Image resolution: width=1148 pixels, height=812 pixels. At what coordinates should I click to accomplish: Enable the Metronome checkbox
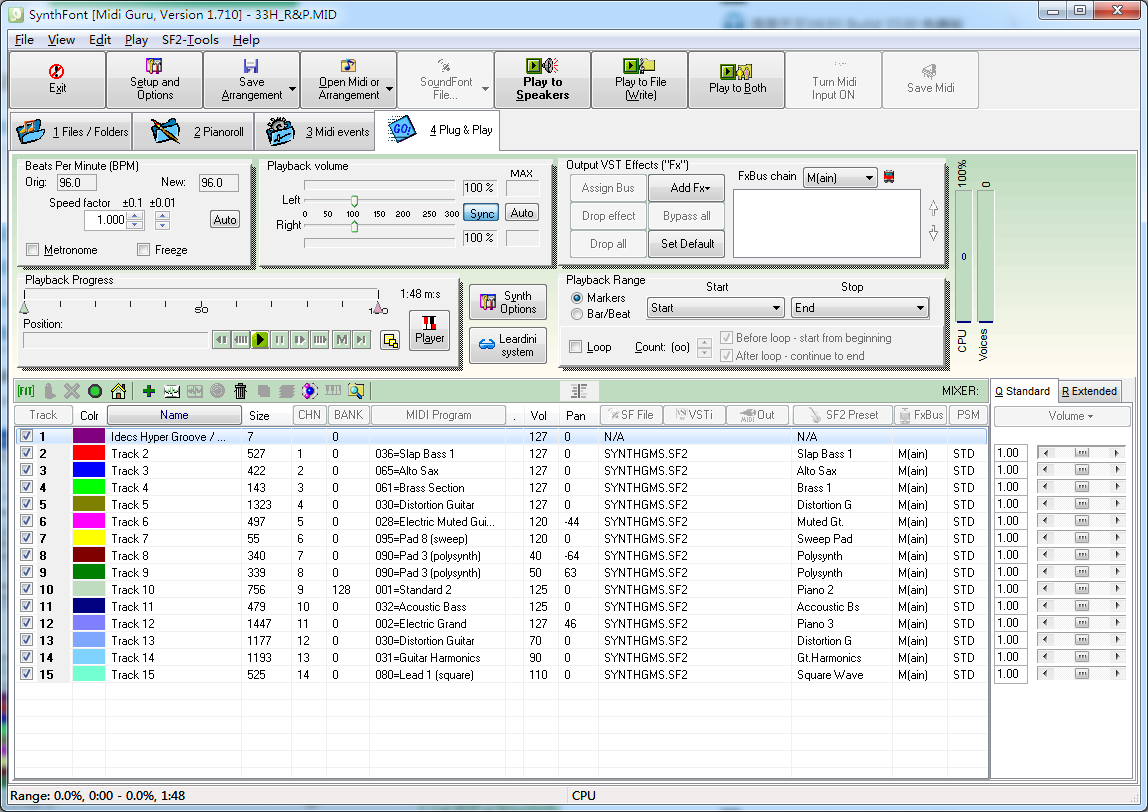[x=32, y=250]
